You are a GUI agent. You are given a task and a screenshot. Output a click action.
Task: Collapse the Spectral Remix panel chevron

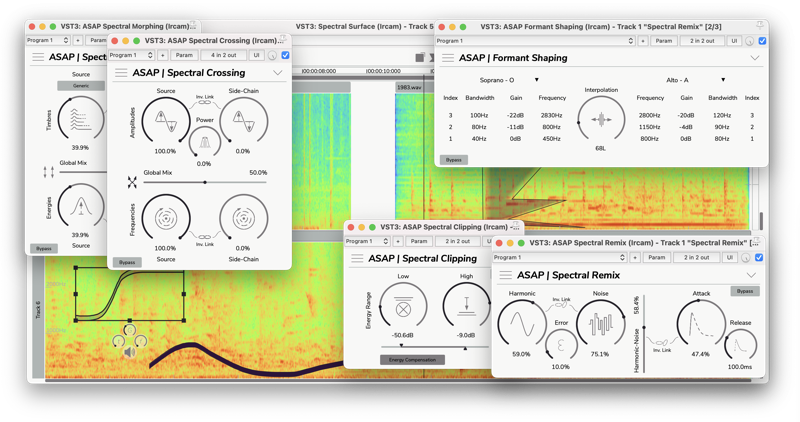(751, 275)
